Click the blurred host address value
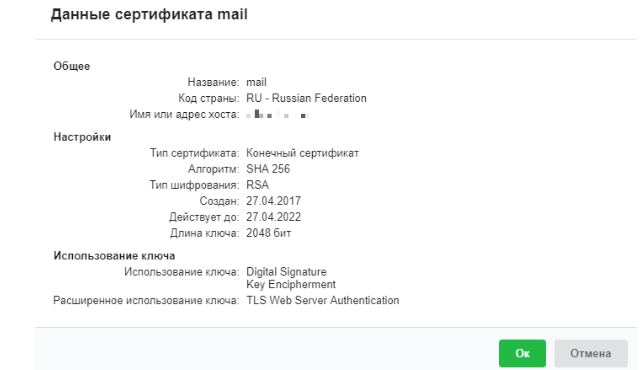 click(278, 114)
